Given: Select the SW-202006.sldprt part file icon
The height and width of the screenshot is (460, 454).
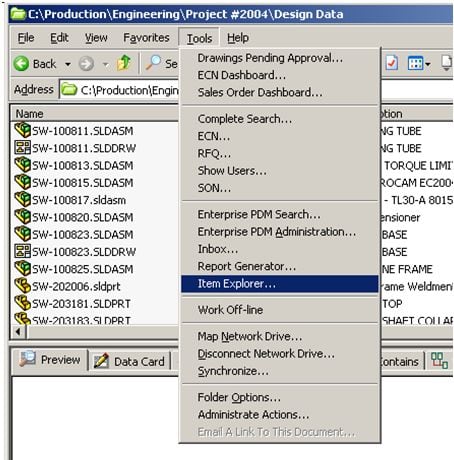Looking at the screenshot, I should tap(22, 286).
